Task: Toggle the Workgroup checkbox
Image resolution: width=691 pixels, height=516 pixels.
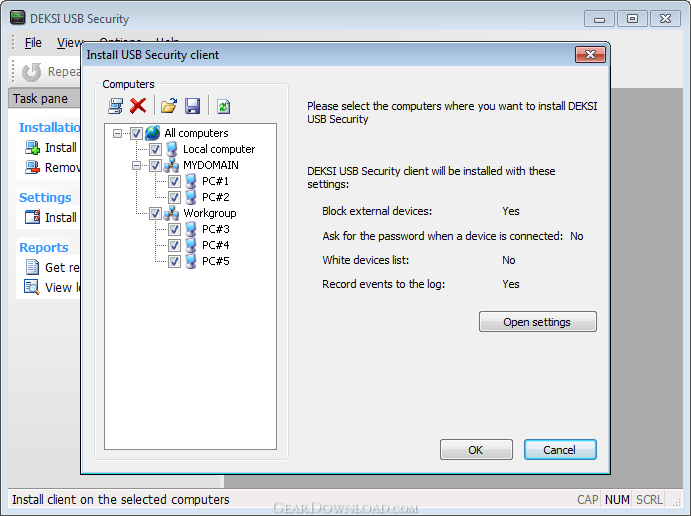Action: 155,213
